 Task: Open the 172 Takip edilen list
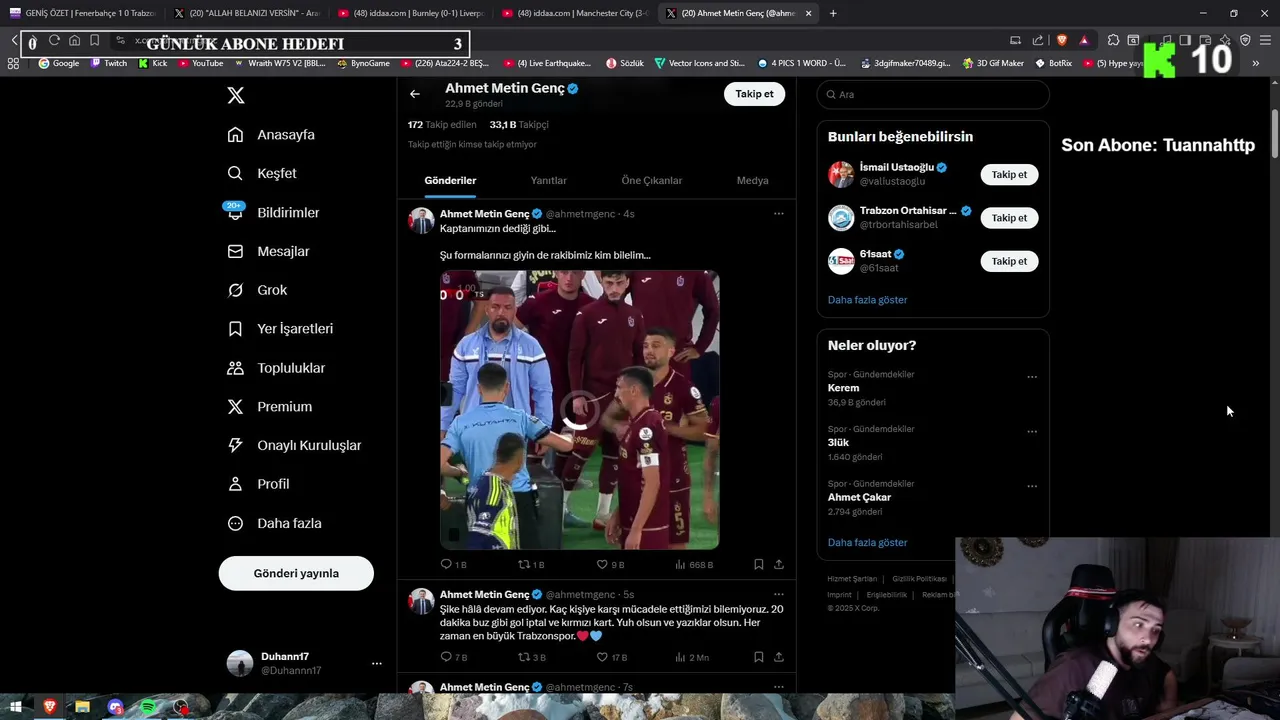(x=442, y=125)
